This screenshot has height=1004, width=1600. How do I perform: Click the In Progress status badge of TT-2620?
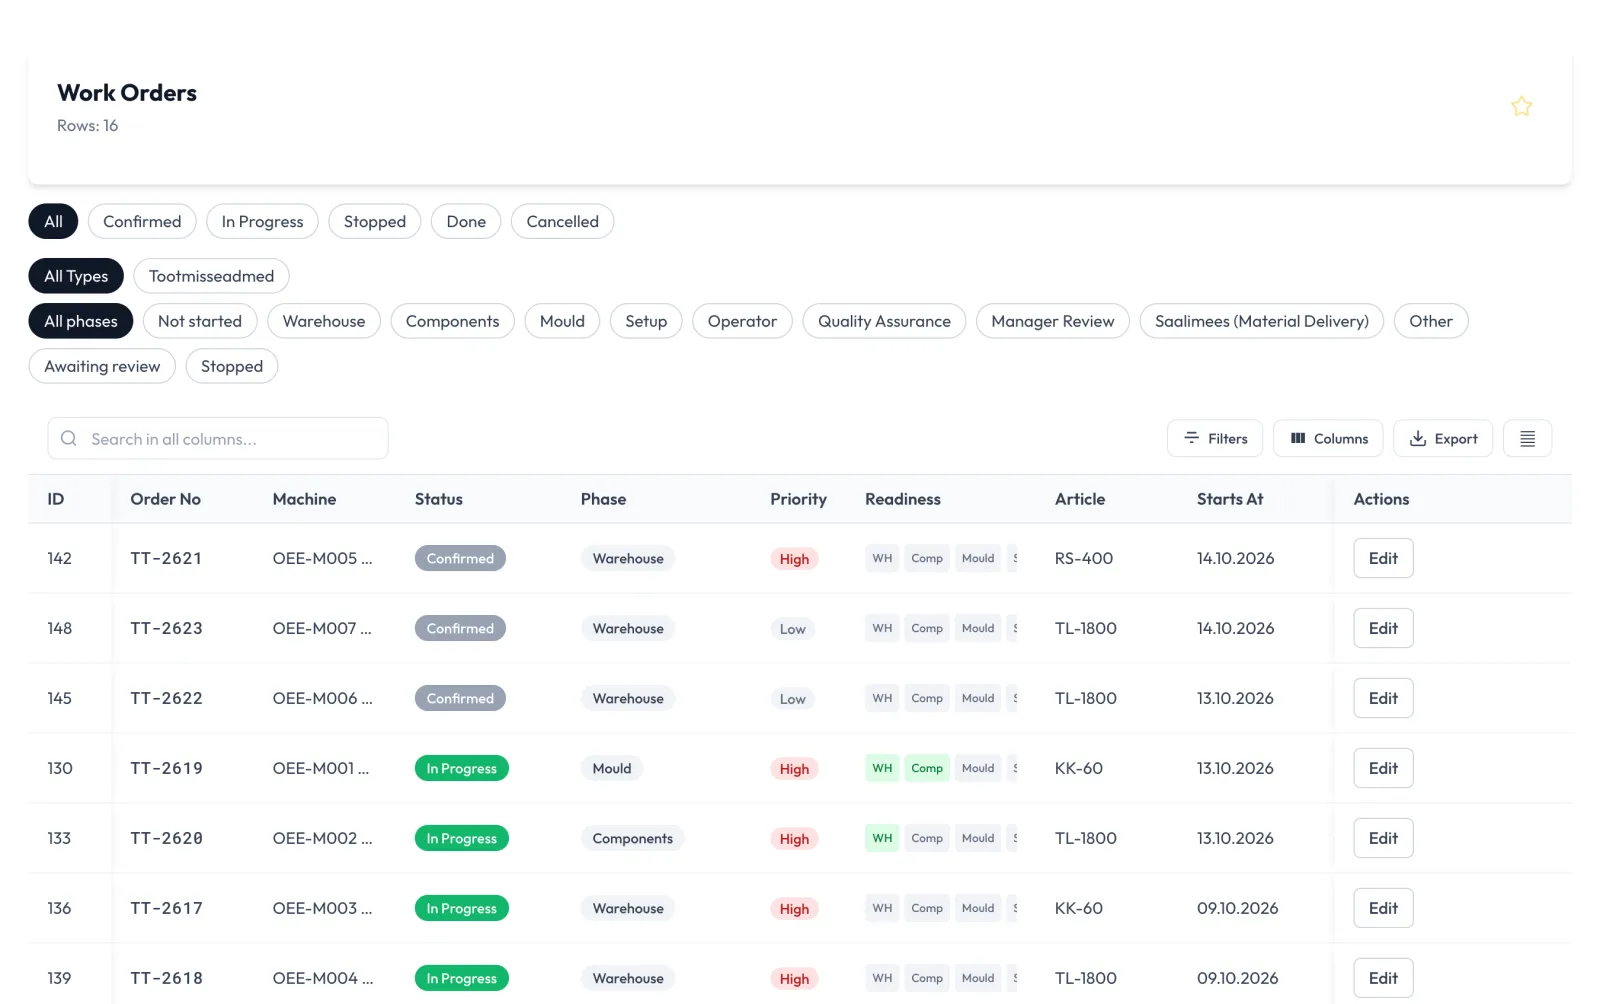[461, 838]
